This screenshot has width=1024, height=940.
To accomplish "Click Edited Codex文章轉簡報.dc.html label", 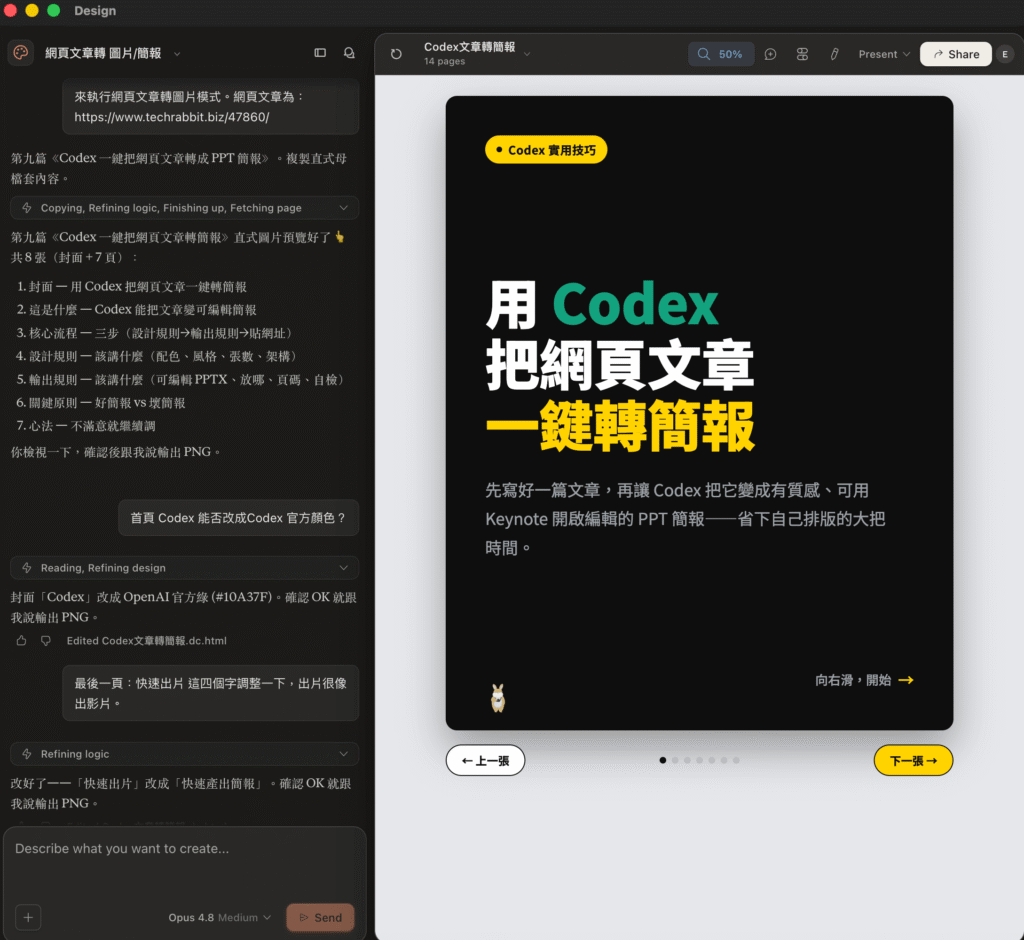I will tap(146, 641).
